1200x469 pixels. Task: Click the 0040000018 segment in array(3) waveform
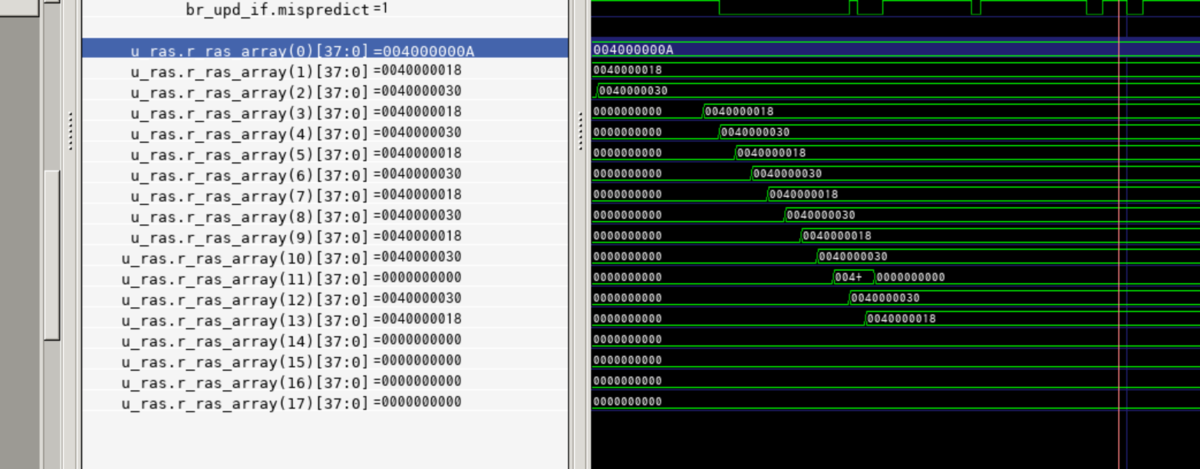pyautogui.click(x=739, y=111)
